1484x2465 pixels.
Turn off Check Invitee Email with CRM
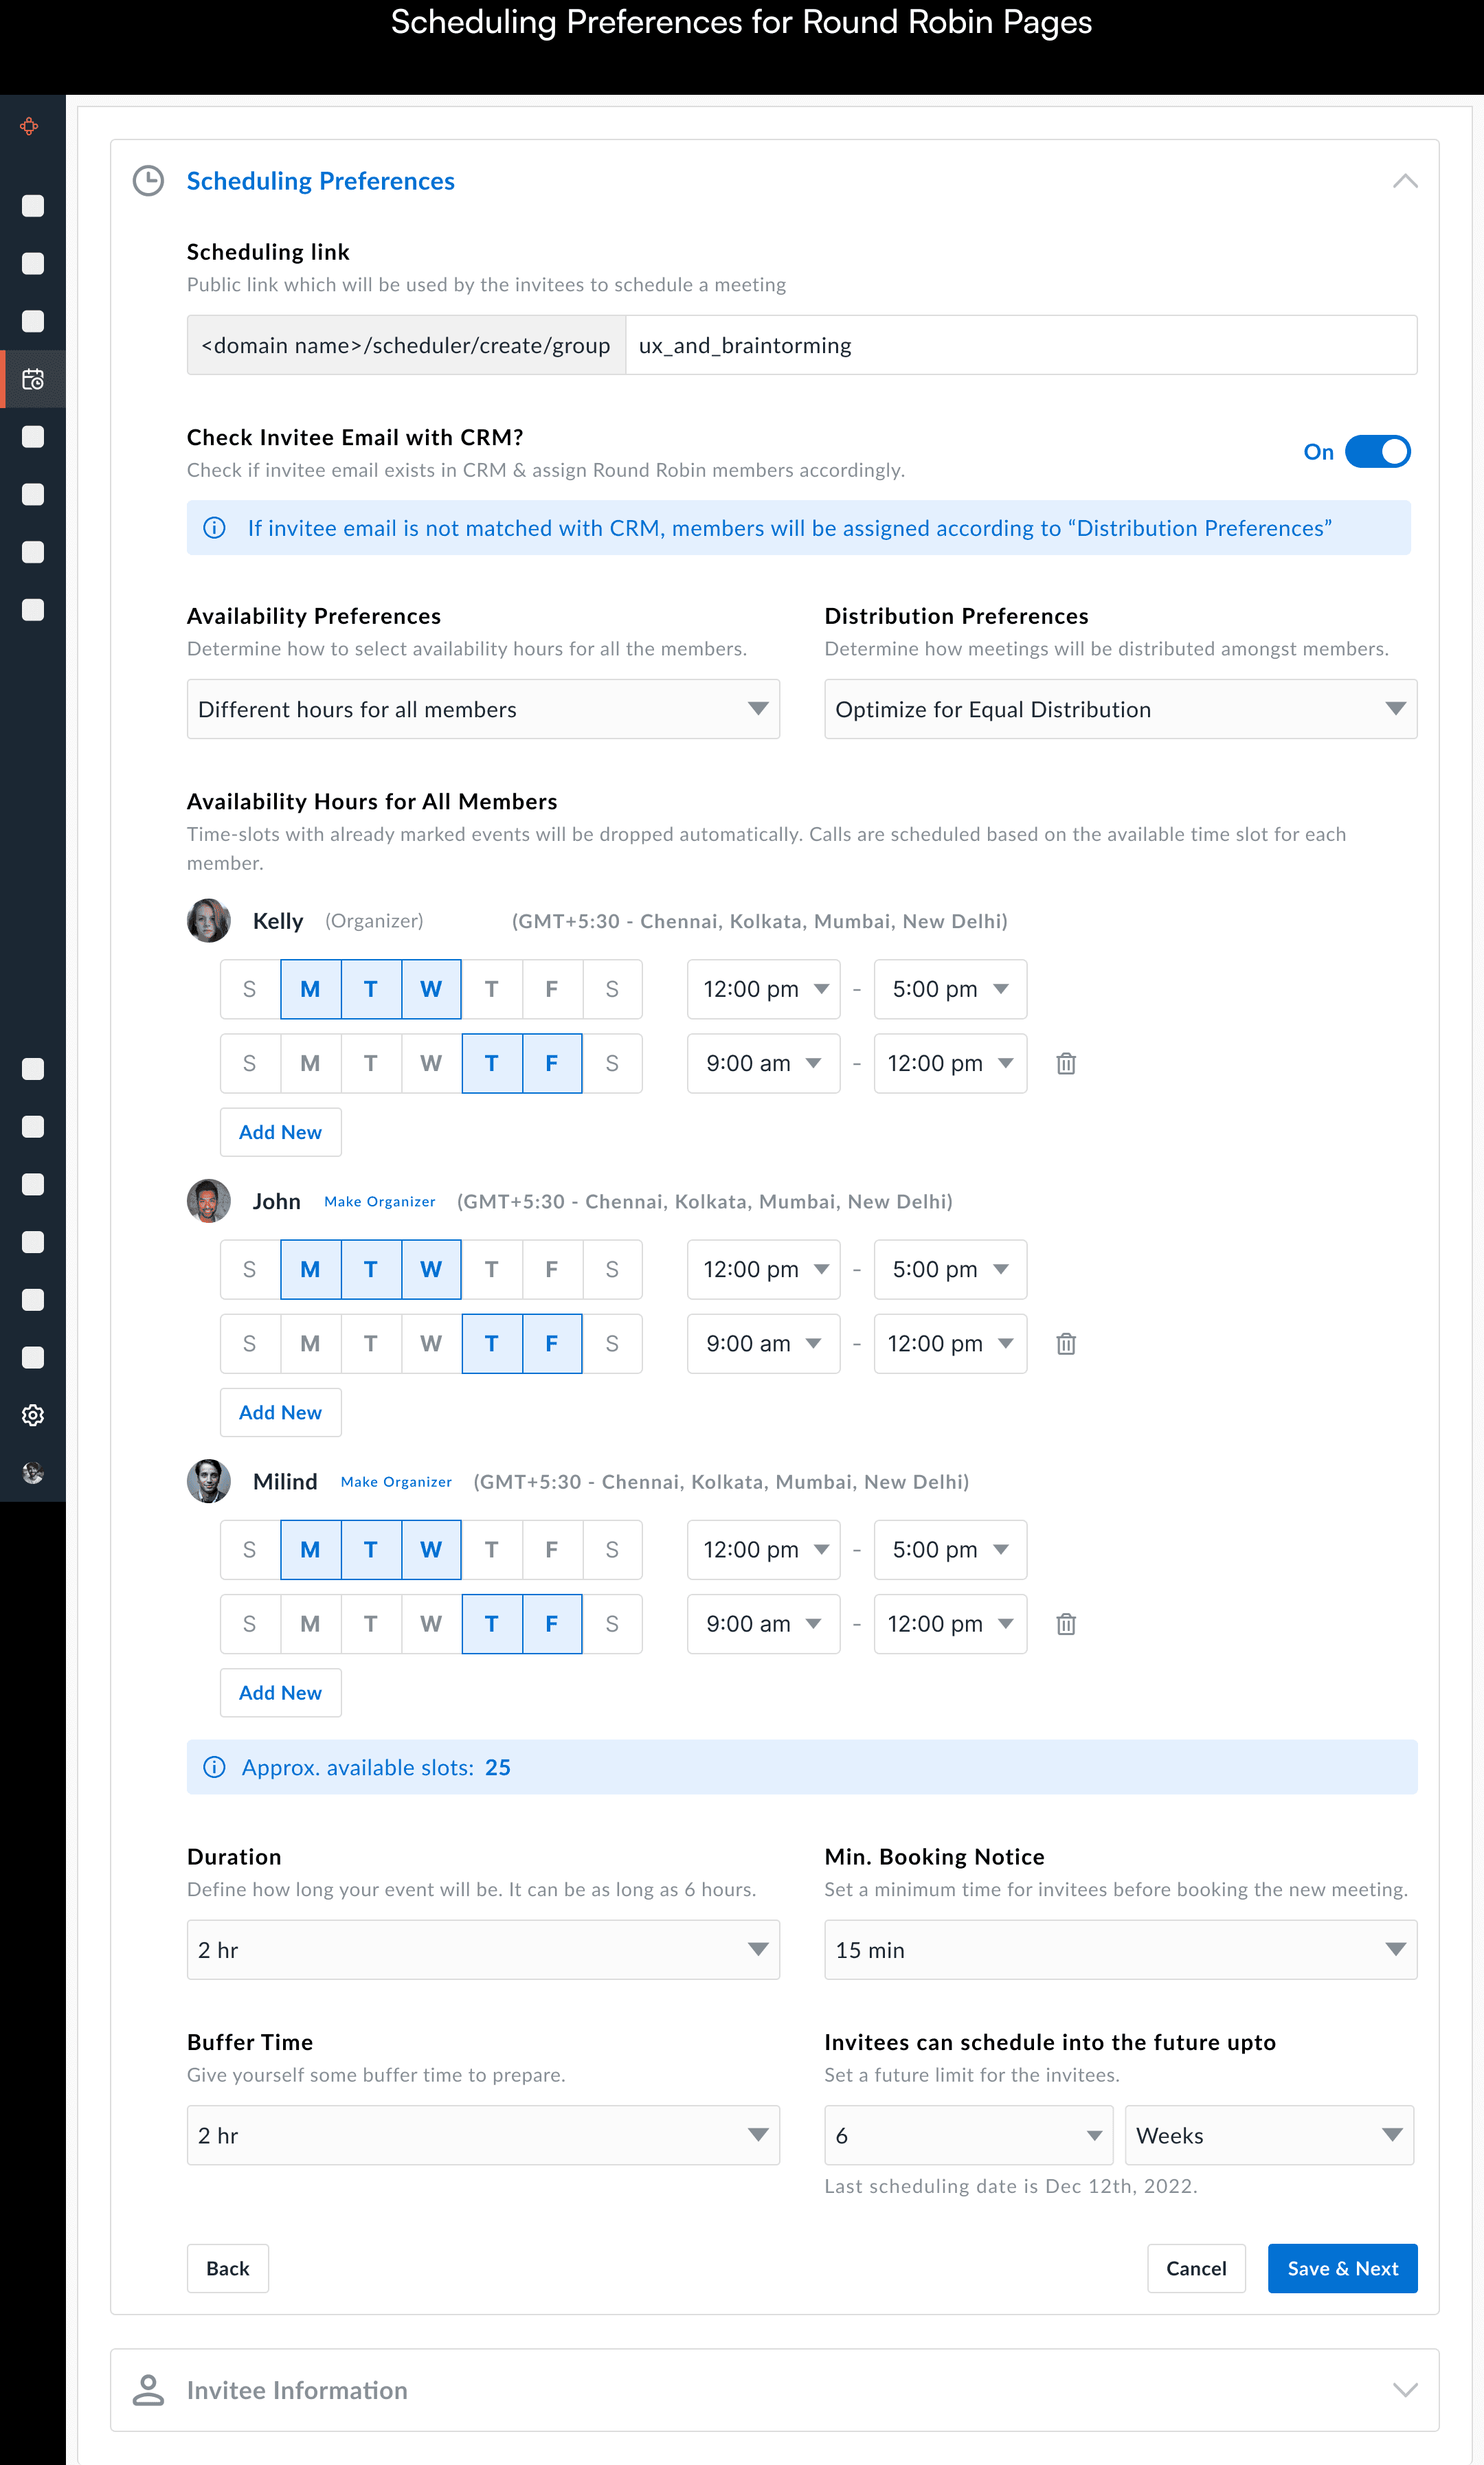point(1377,452)
